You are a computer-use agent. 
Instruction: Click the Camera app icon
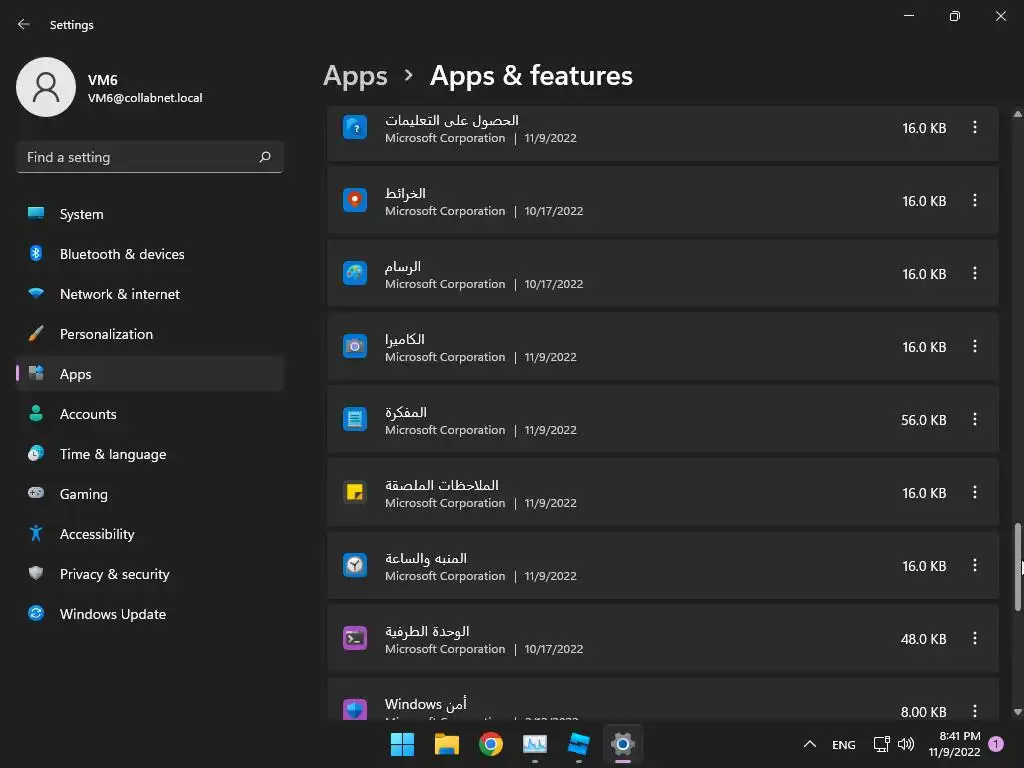pyautogui.click(x=355, y=347)
